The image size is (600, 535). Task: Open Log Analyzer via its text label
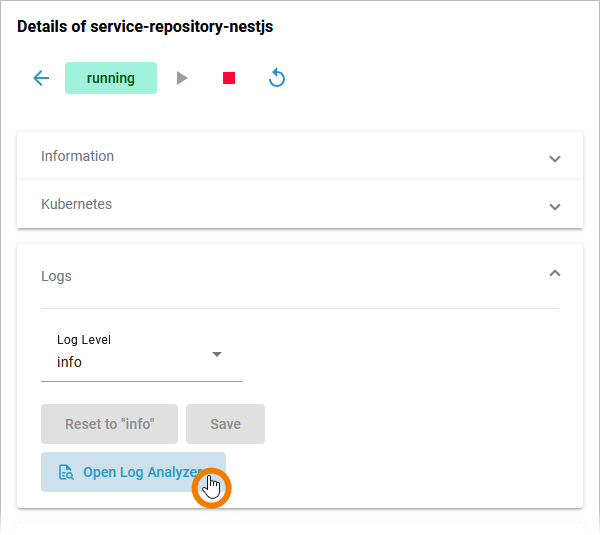(141, 473)
